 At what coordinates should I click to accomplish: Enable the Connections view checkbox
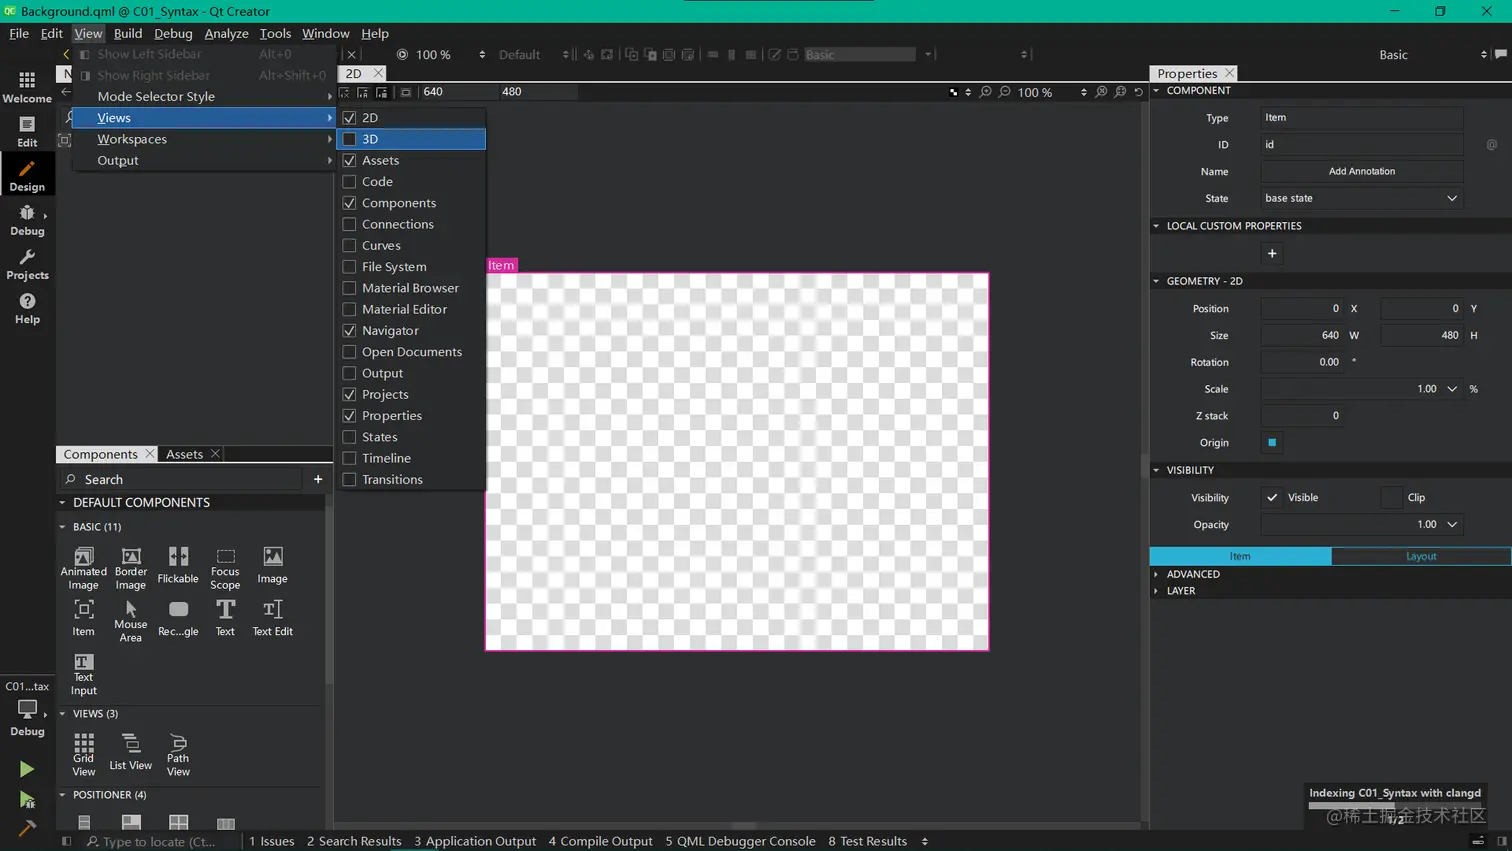(349, 224)
